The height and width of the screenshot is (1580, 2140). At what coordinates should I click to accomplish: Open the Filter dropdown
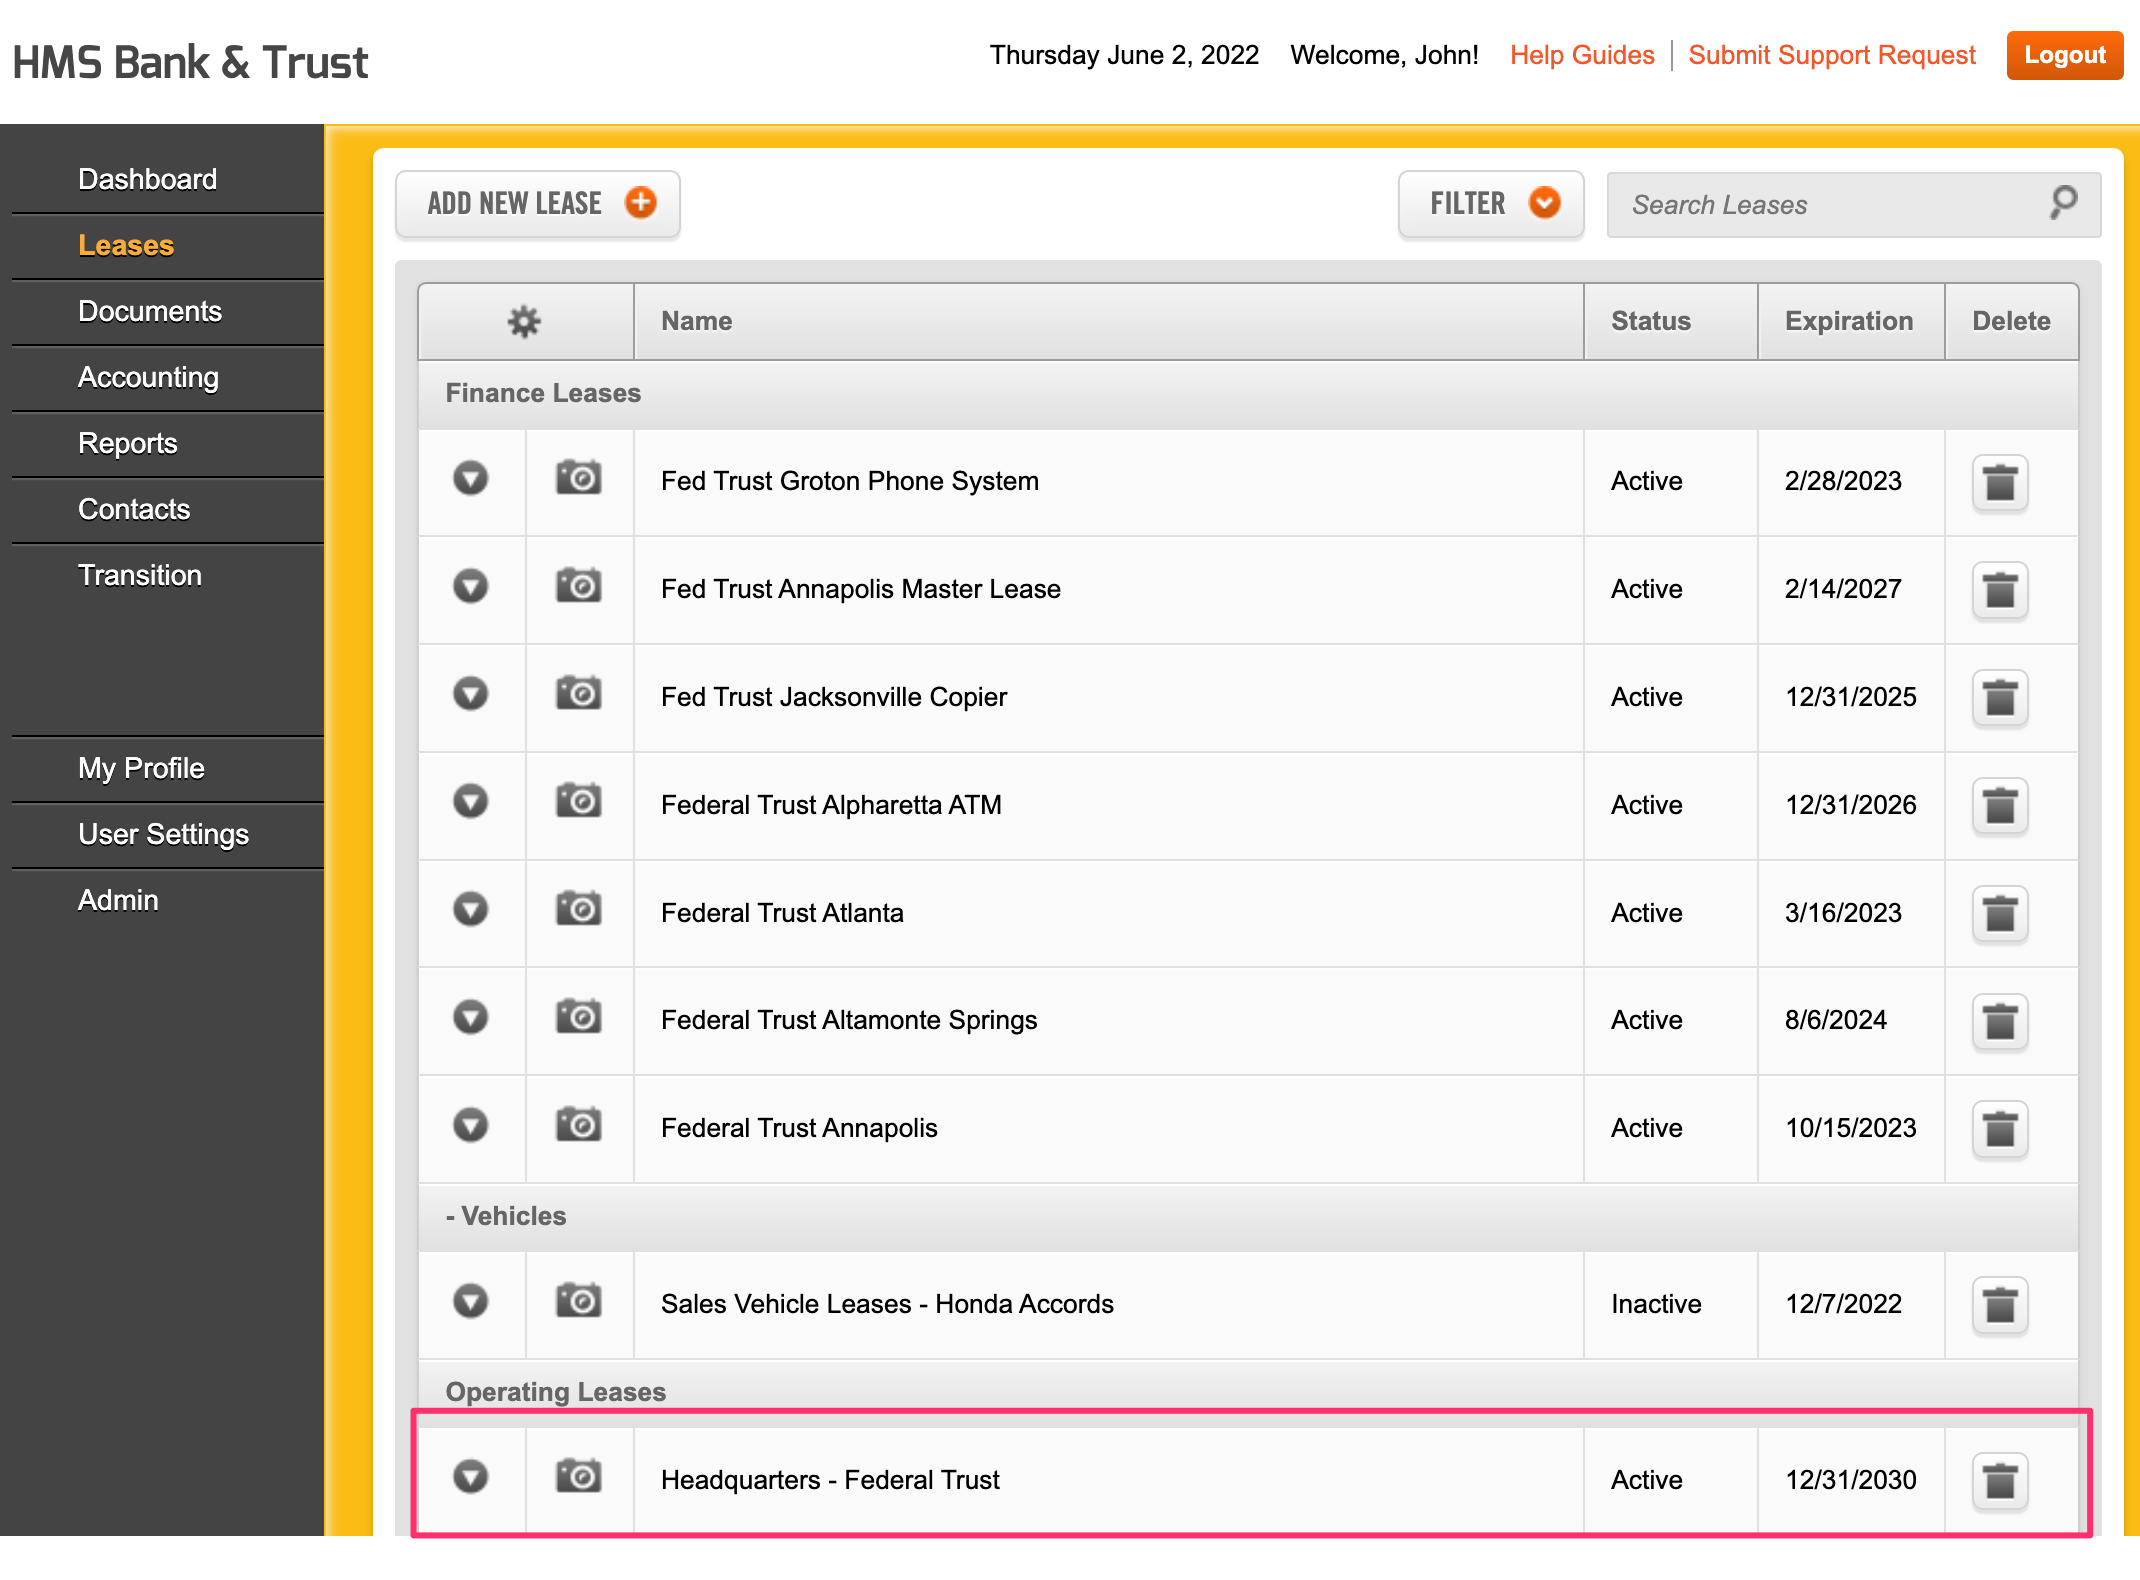[1490, 204]
